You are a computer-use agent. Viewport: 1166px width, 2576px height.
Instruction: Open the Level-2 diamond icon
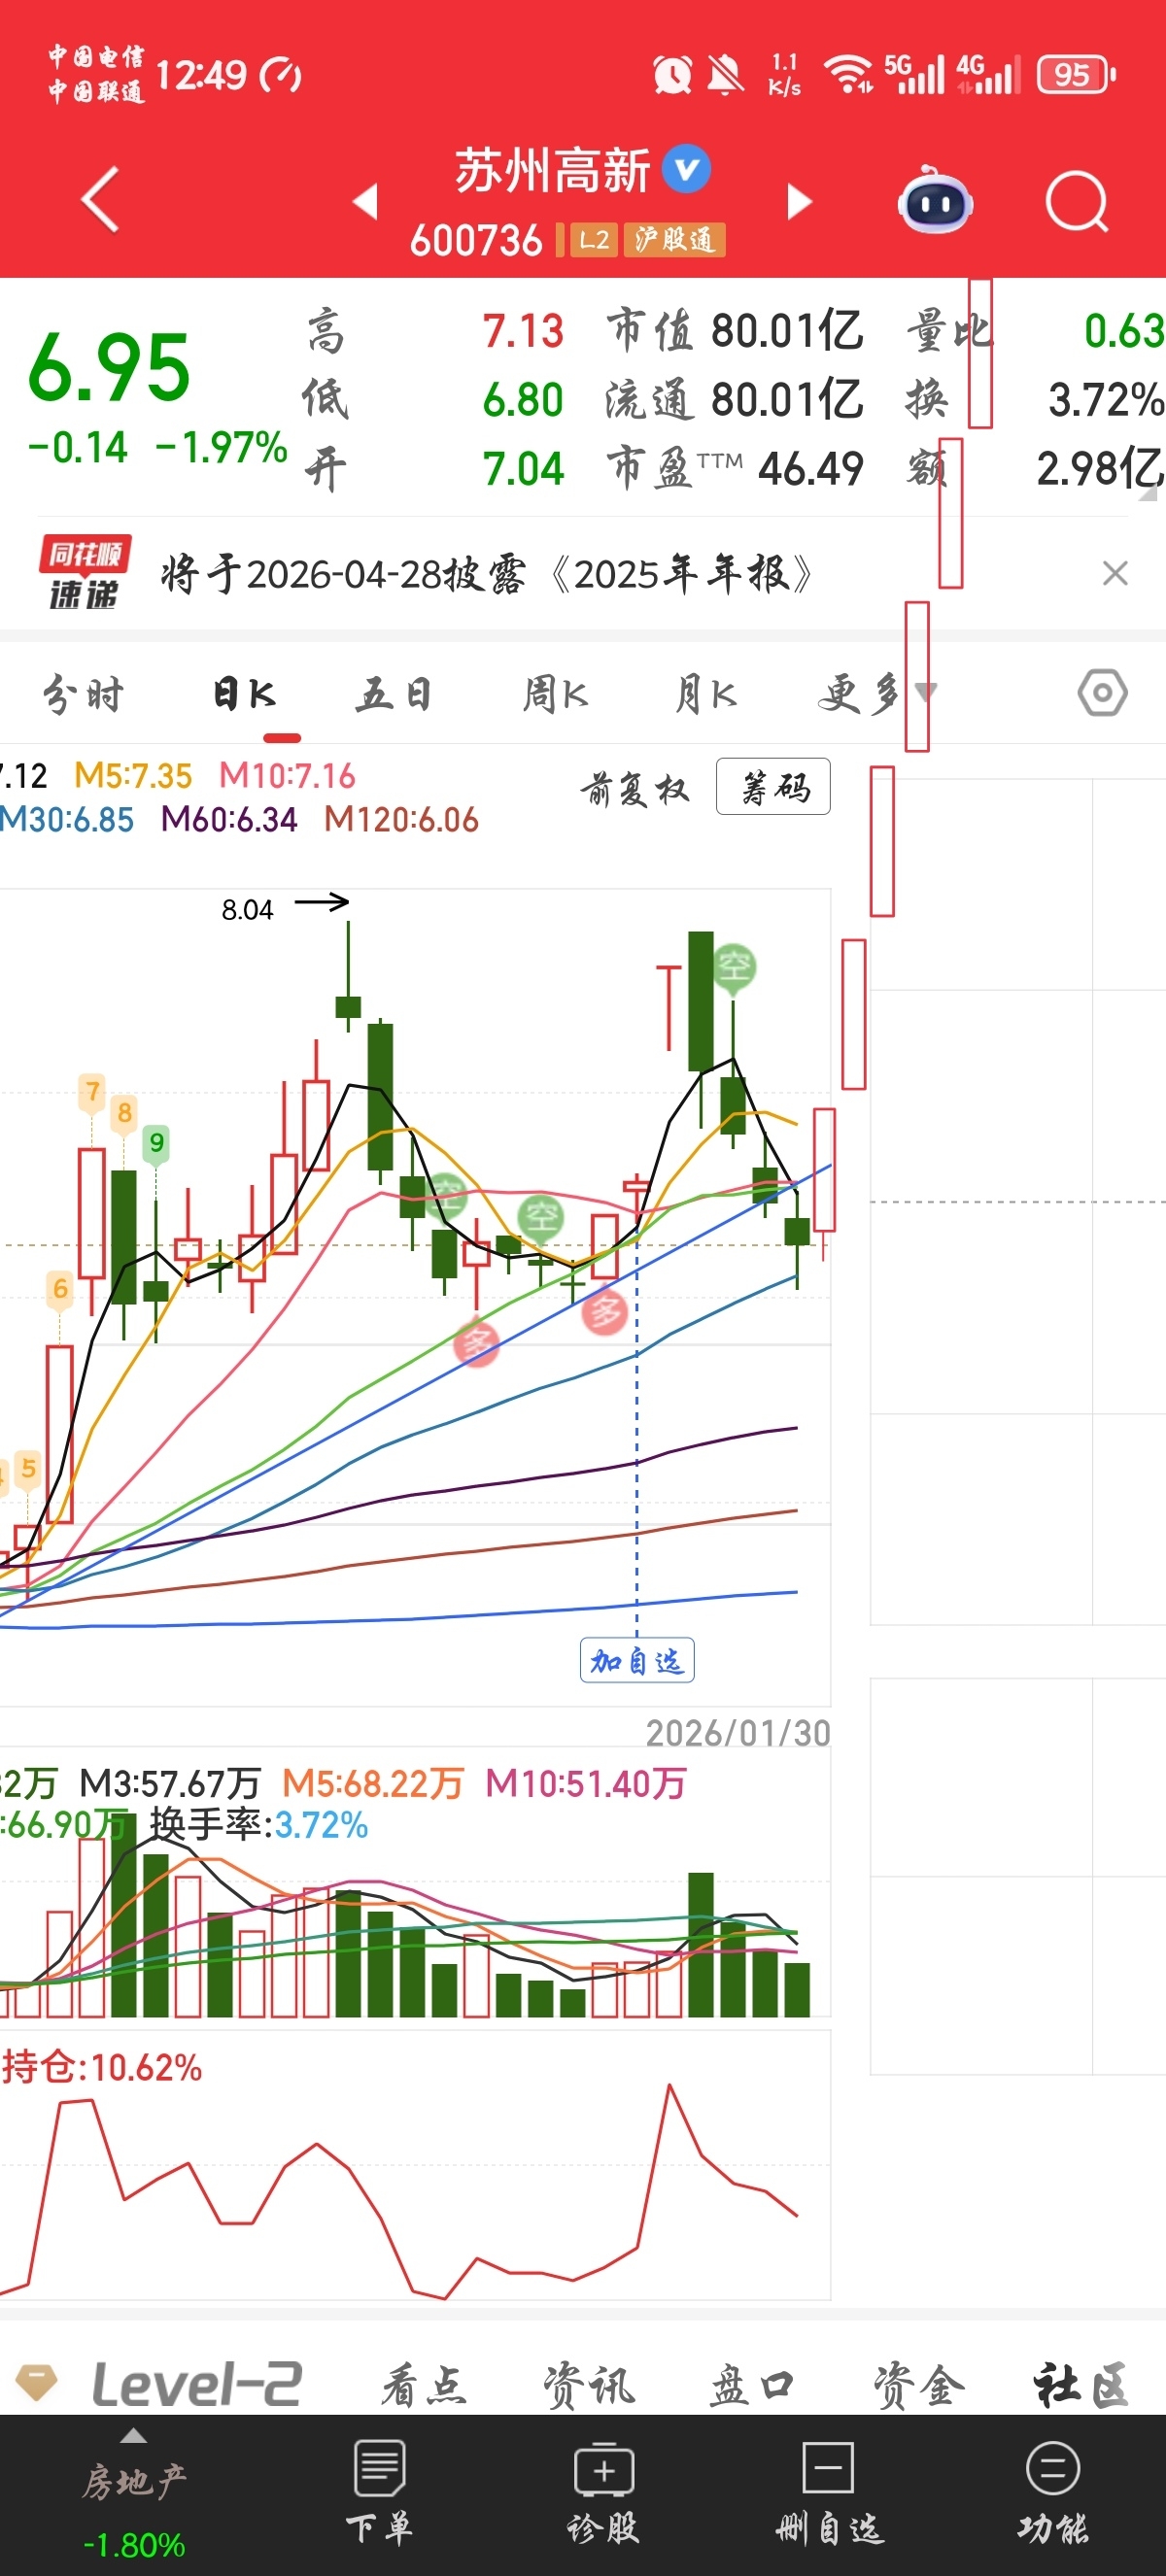click(x=37, y=2382)
